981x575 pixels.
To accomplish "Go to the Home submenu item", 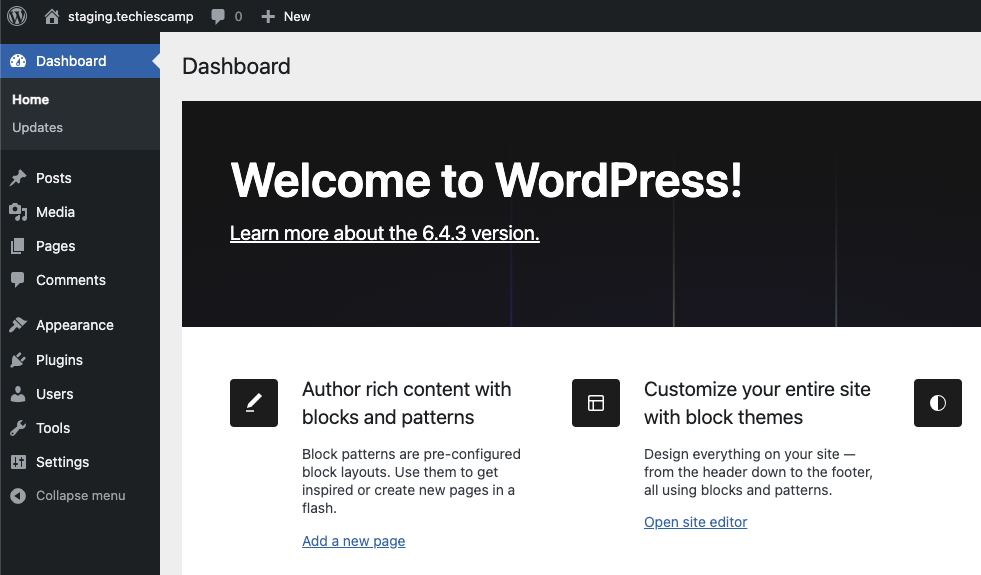I will point(30,99).
